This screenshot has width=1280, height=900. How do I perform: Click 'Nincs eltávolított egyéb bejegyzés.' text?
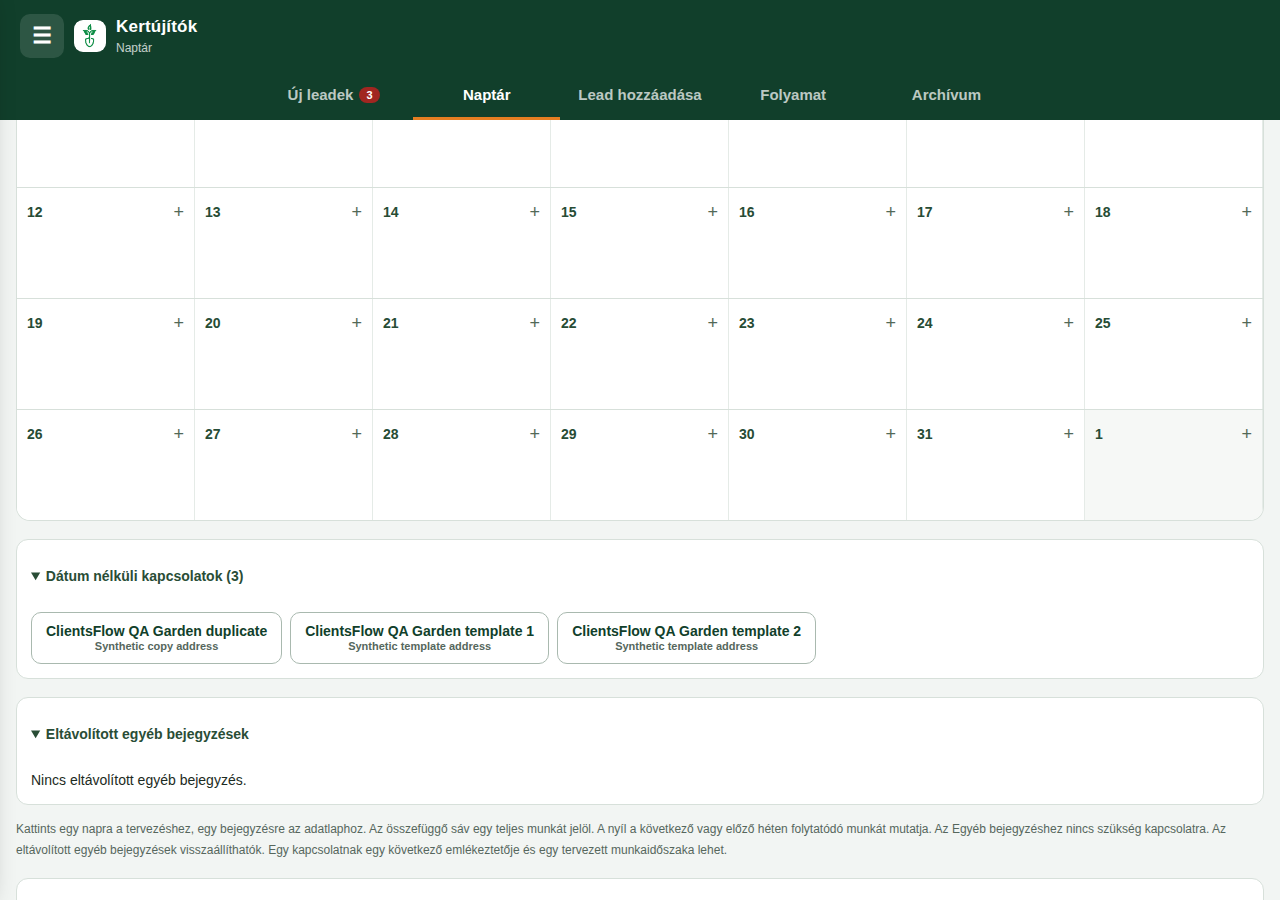coord(139,780)
